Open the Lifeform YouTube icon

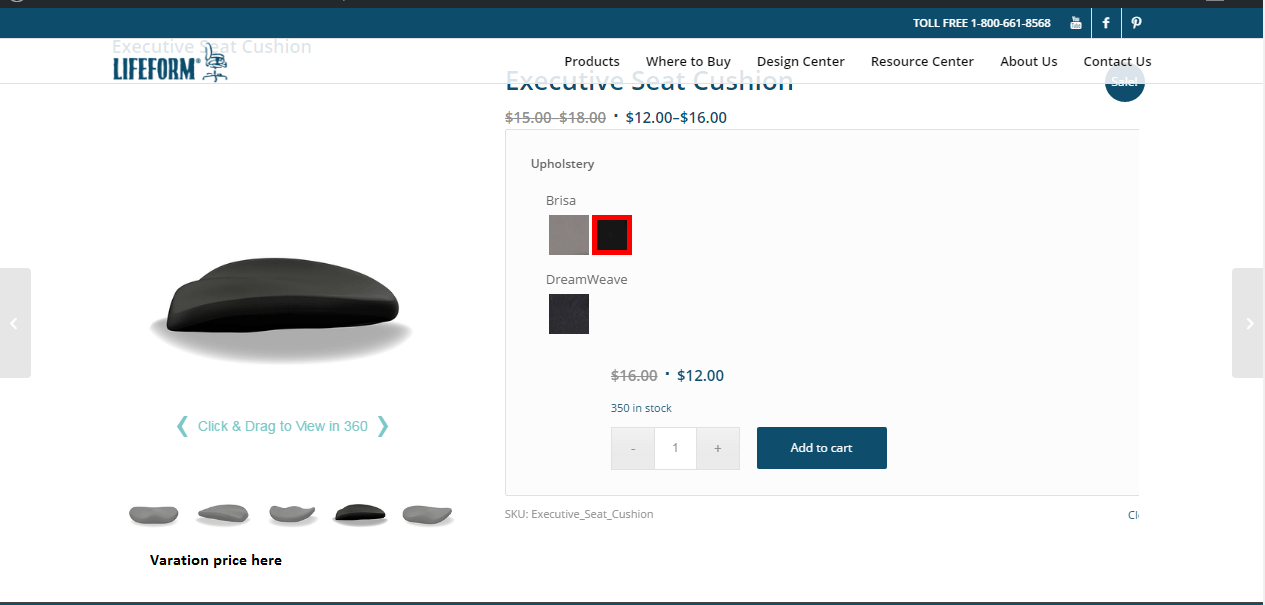tap(1075, 23)
